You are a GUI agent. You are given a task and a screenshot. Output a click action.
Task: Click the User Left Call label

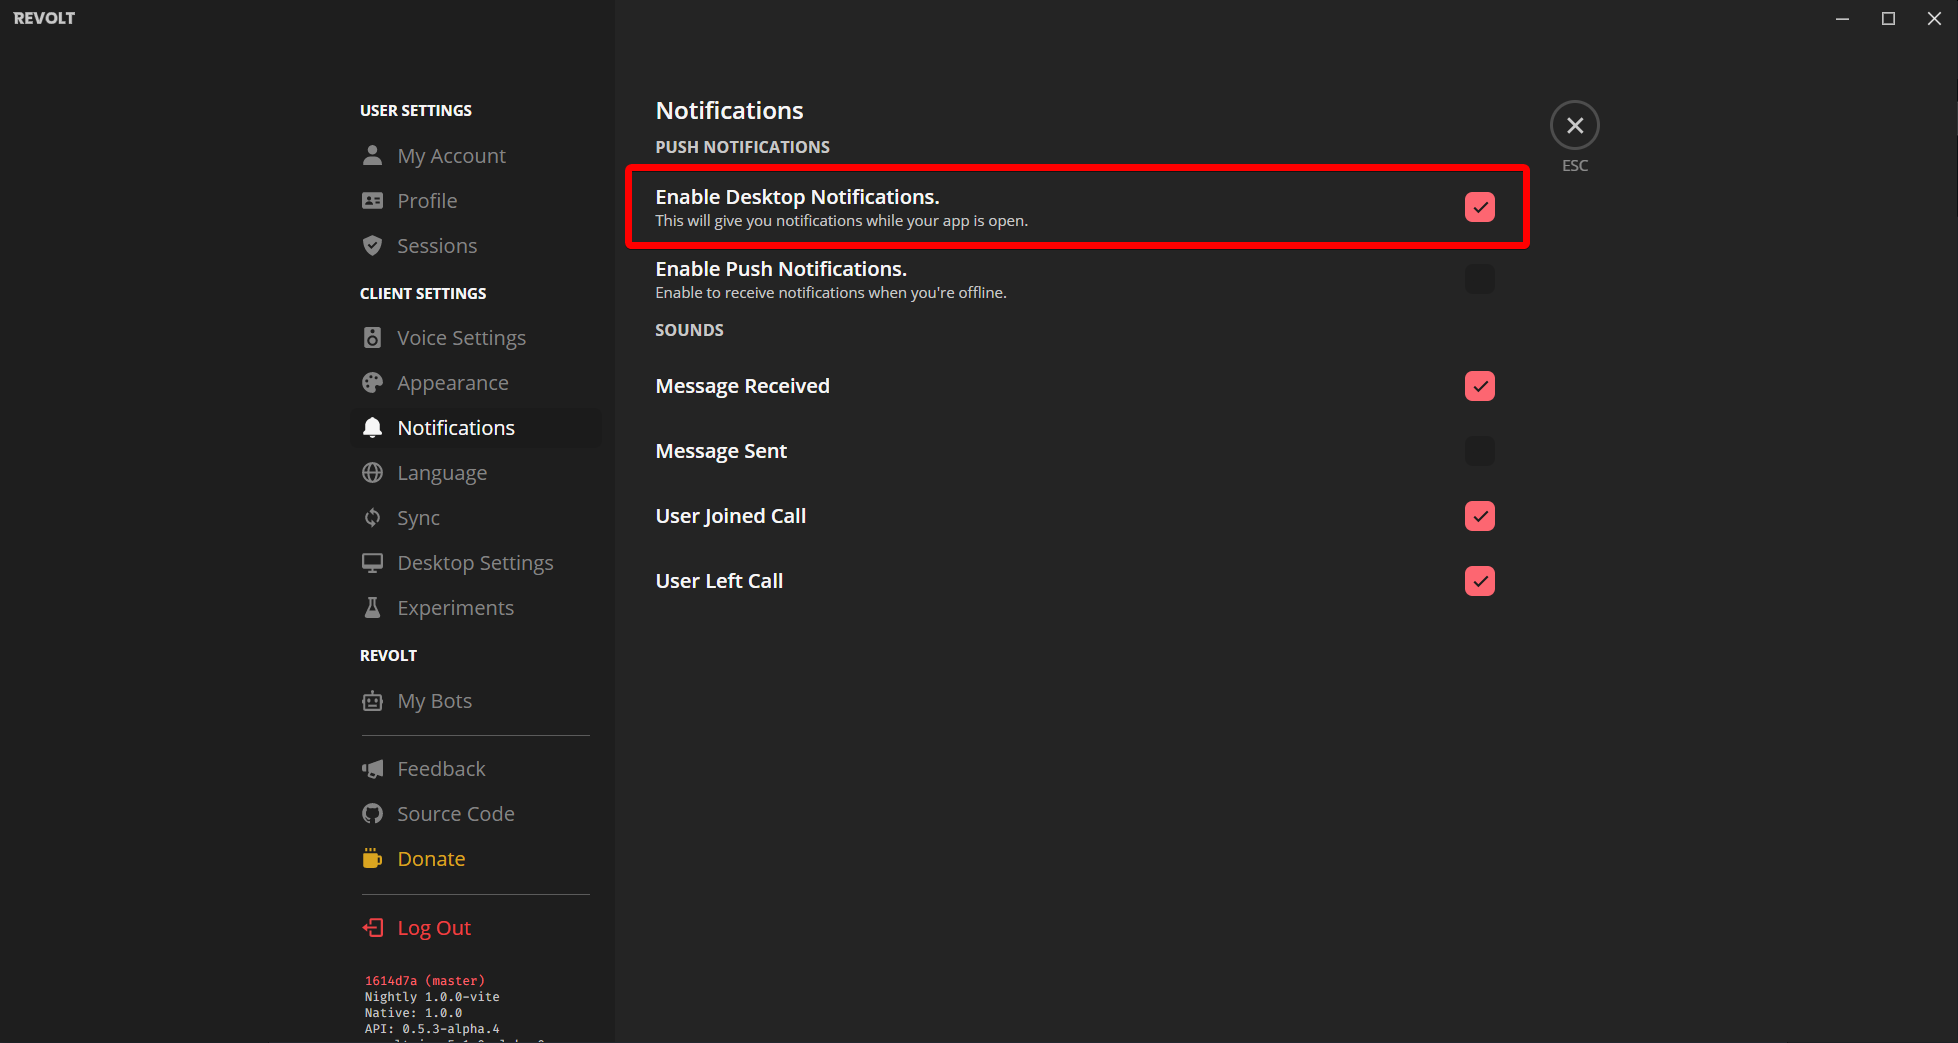719,581
